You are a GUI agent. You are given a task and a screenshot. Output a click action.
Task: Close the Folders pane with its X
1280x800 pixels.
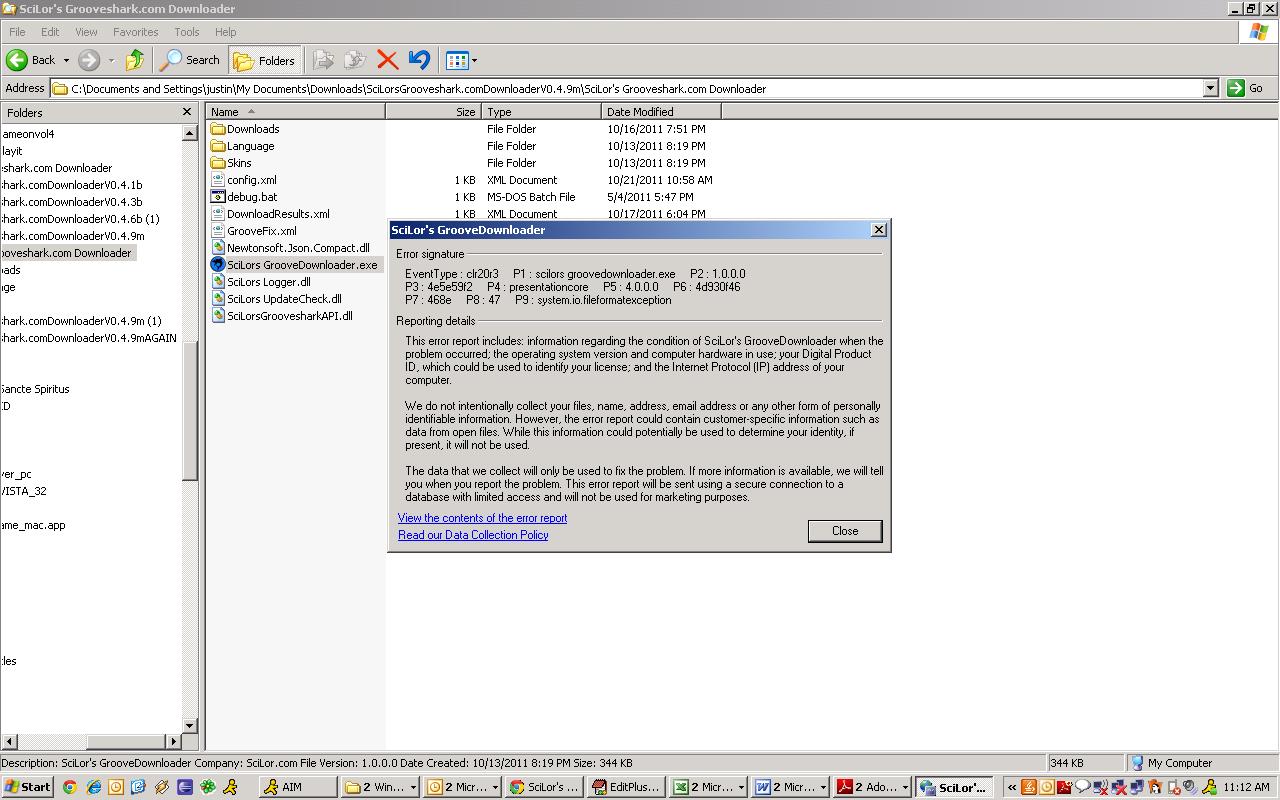click(187, 112)
